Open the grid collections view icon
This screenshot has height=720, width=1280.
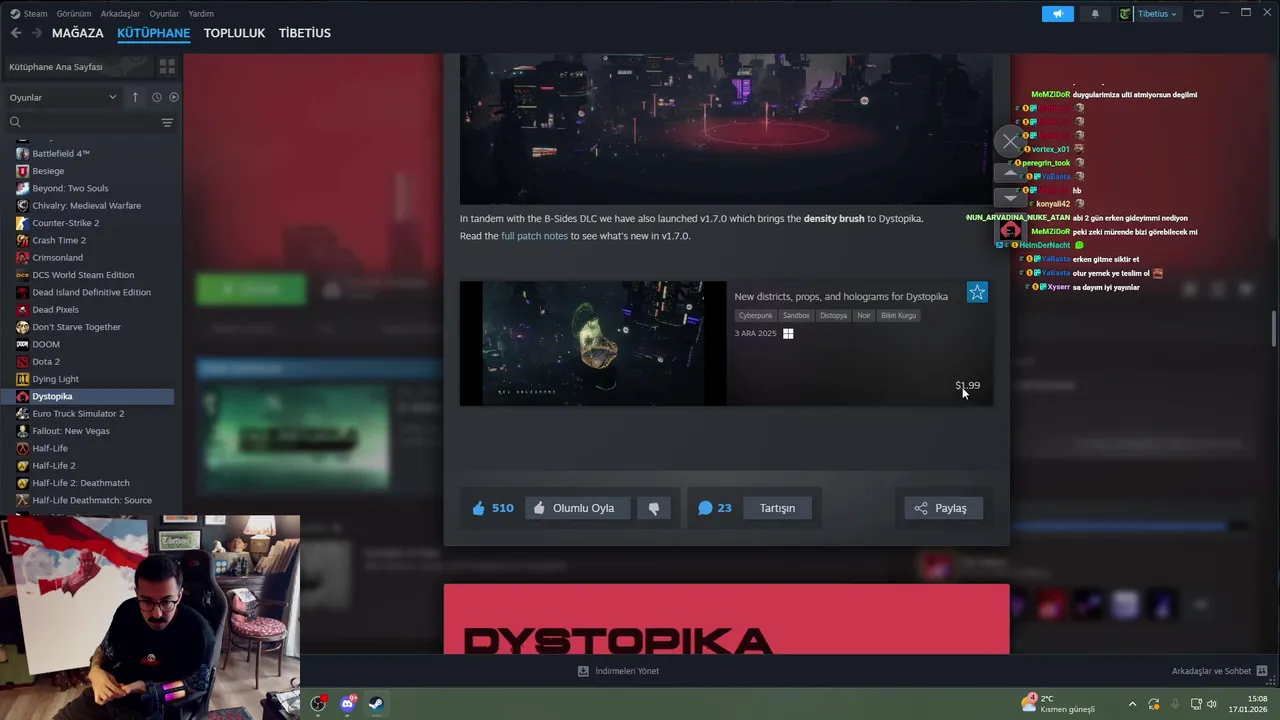pyautogui.click(x=167, y=67)
